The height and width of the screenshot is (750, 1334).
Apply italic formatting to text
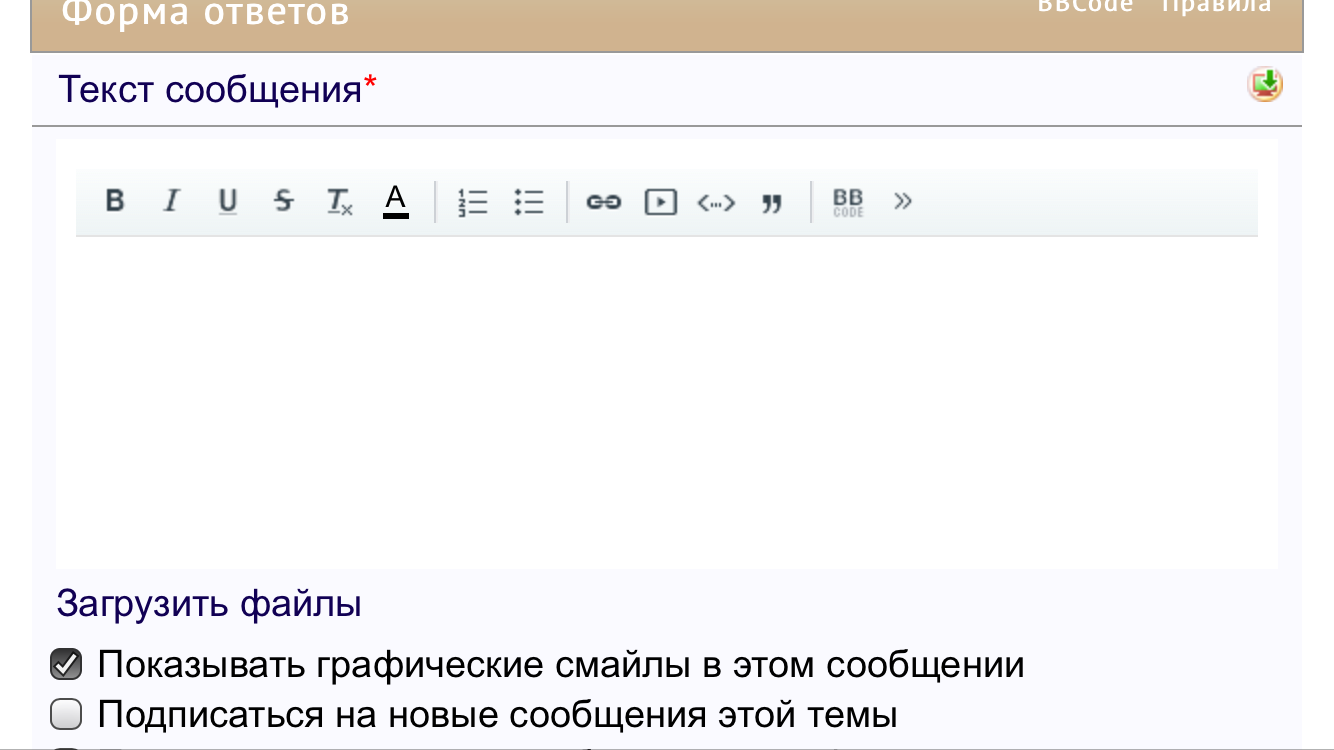(171, 201)
